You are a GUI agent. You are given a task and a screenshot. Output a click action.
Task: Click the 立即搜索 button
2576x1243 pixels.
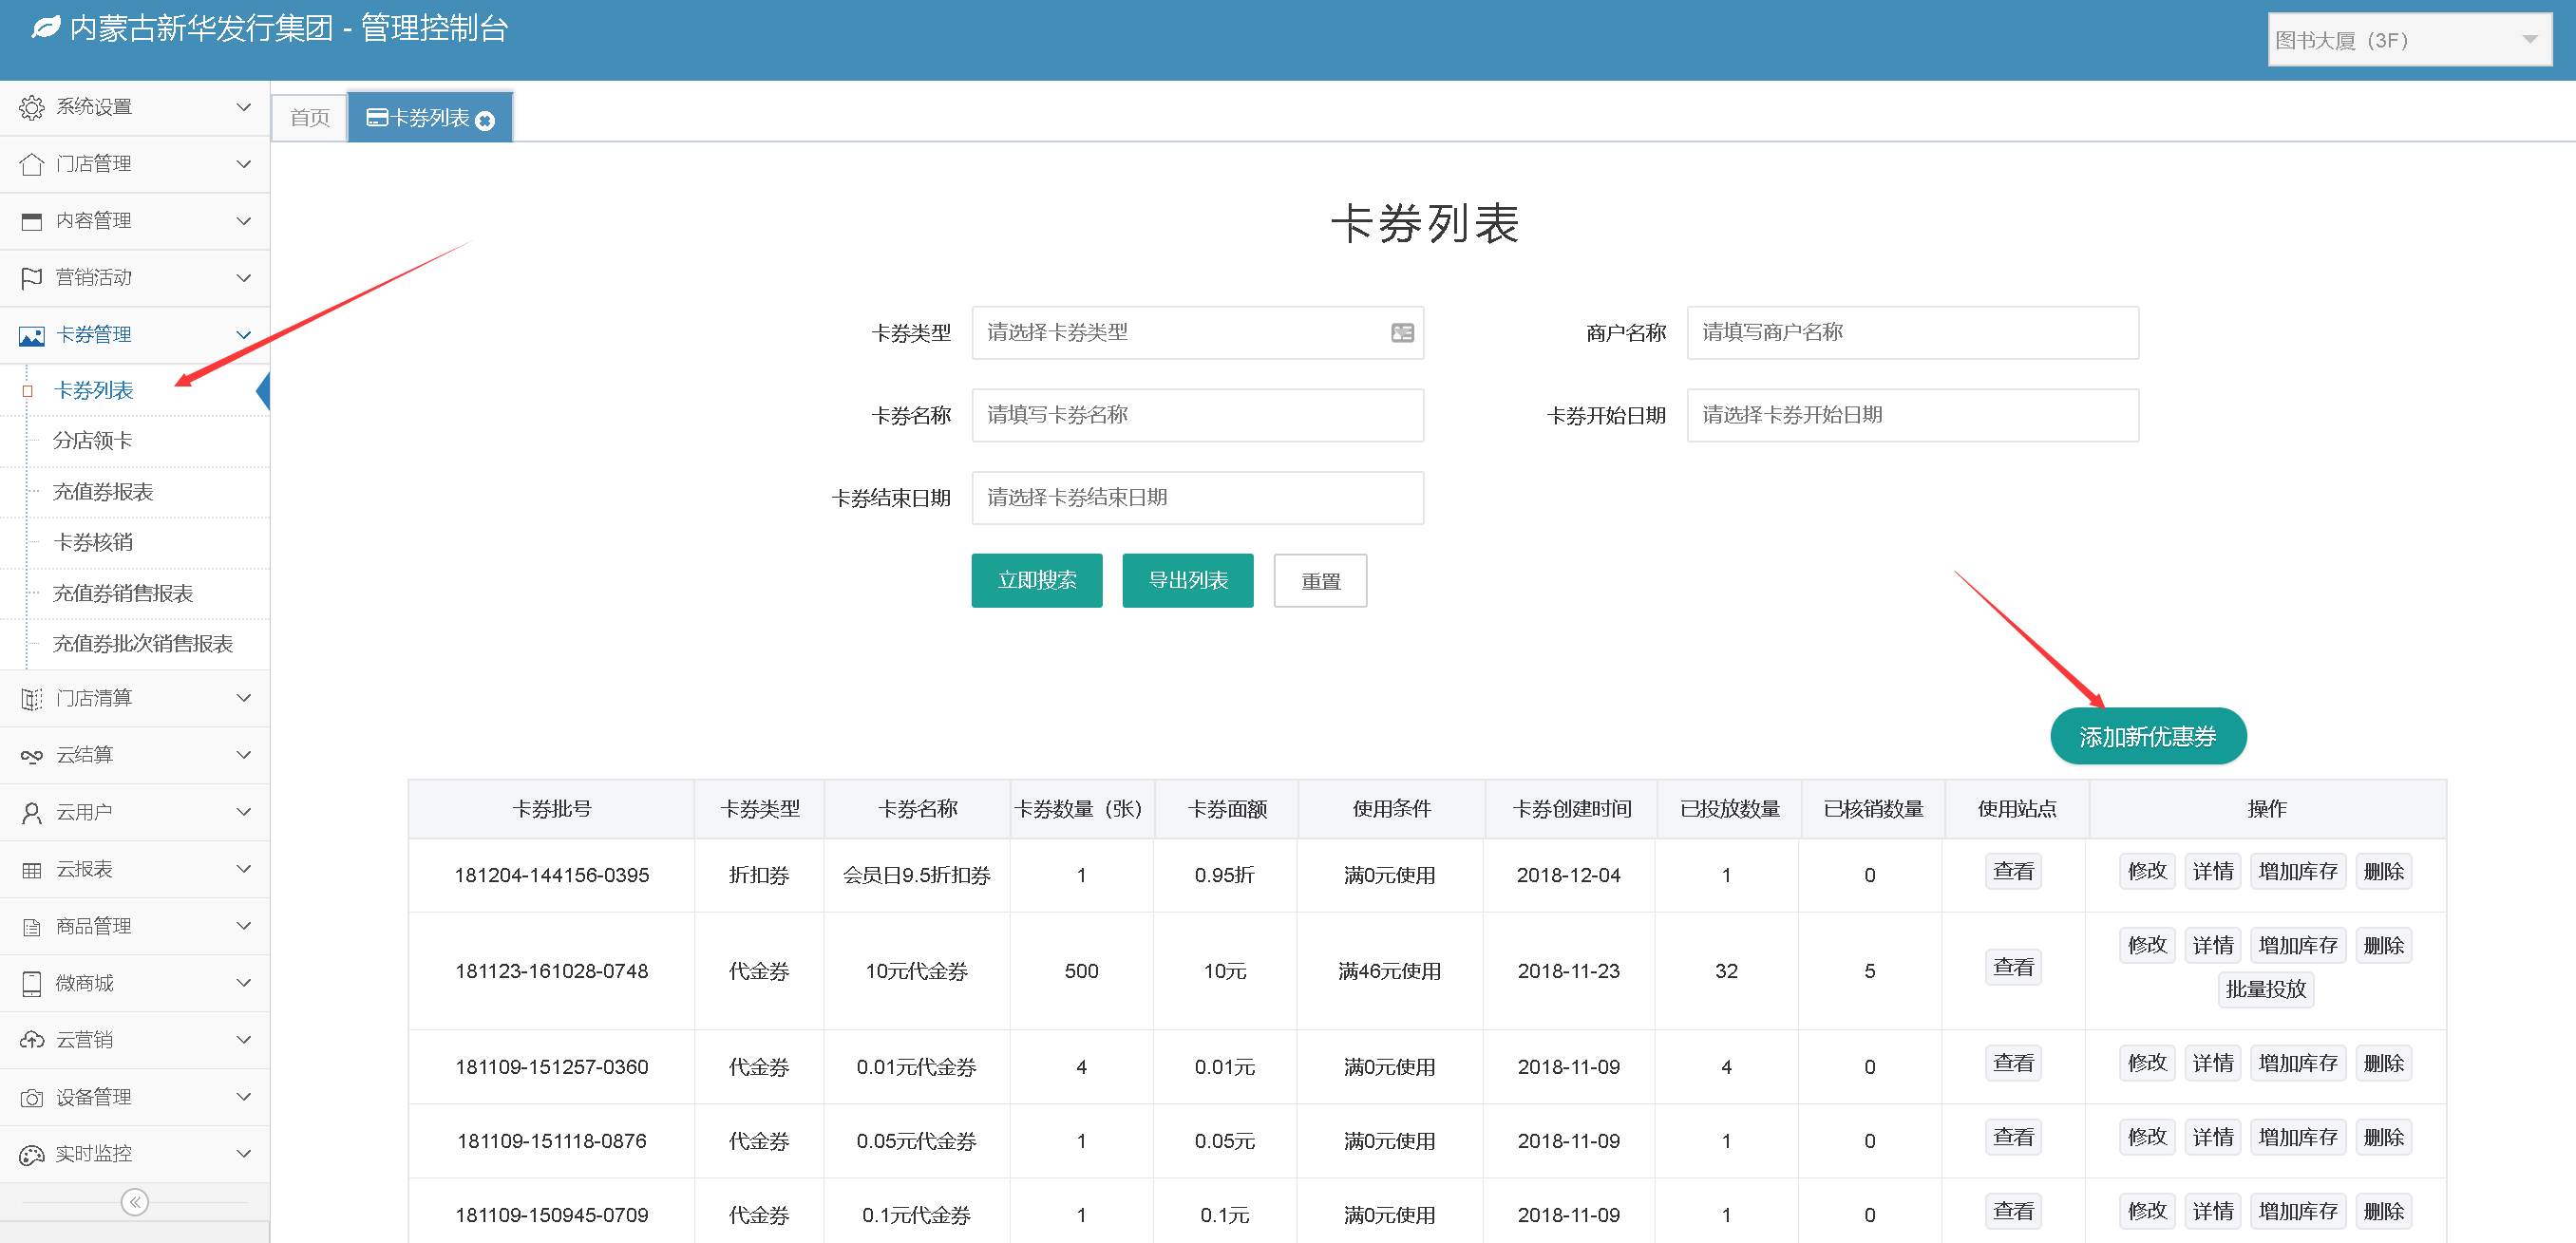click(1036, 580)
